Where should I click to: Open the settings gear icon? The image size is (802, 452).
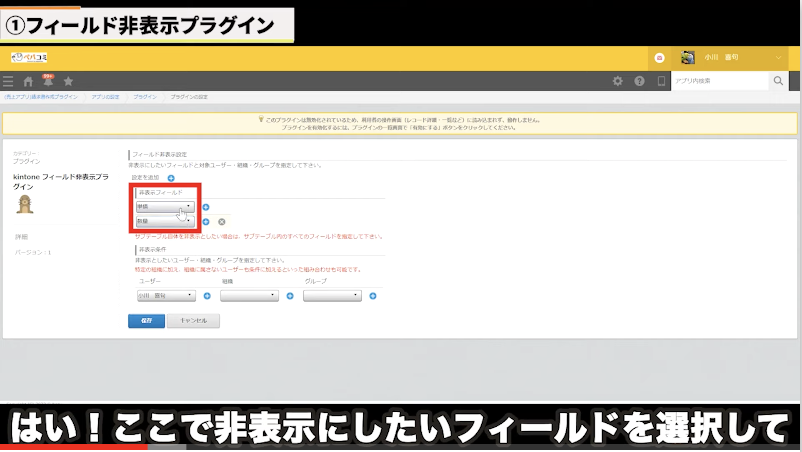pos(617,81)
